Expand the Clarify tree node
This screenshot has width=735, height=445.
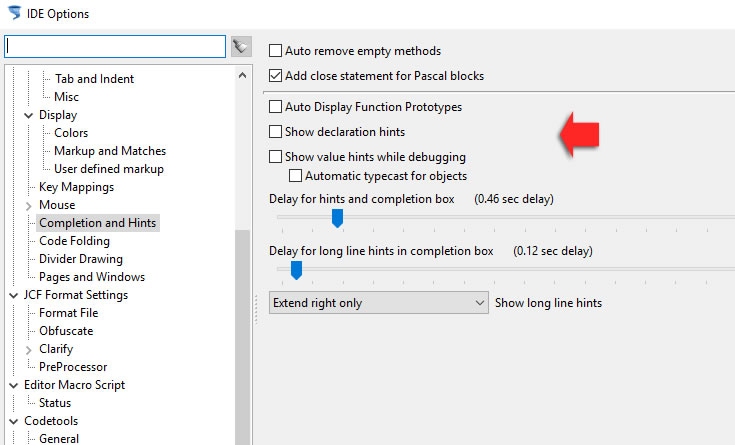pyautogui.click(x=29, y=350)
